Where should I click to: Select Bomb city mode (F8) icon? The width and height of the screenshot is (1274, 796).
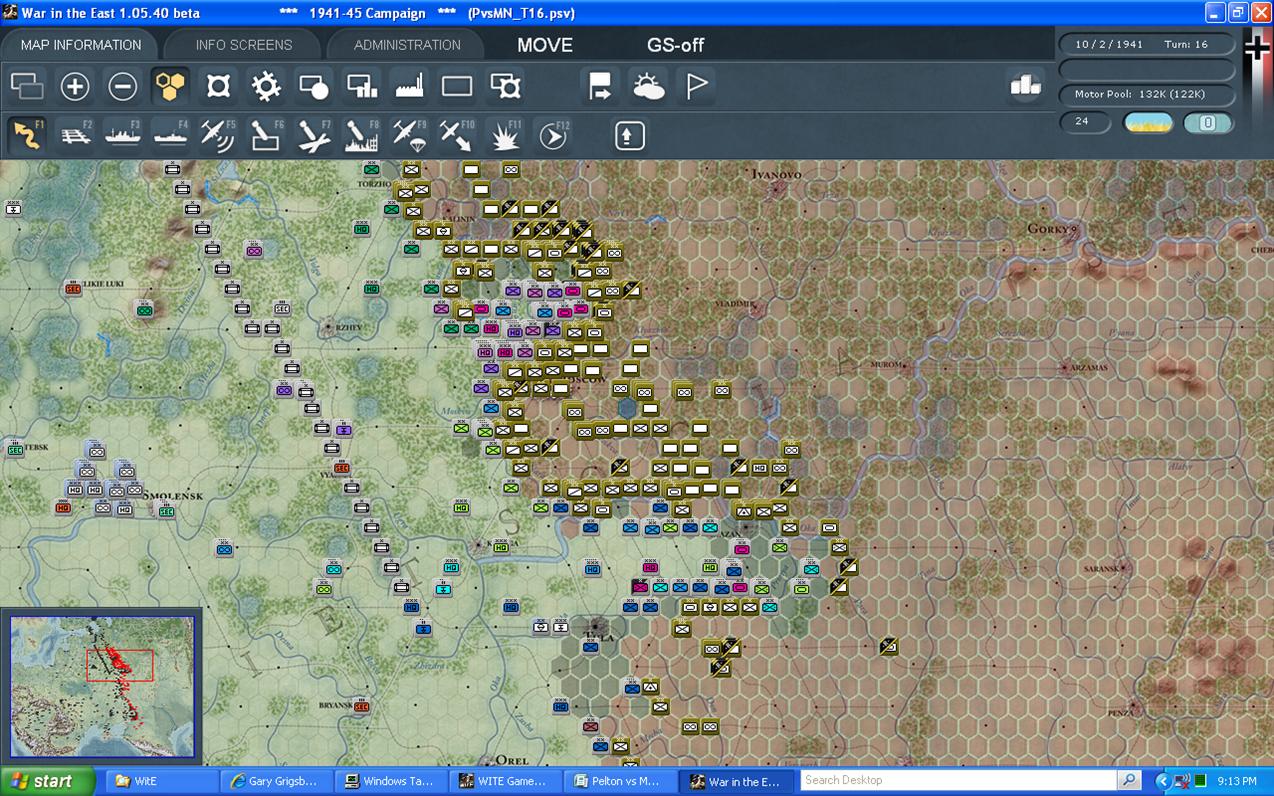(361, 135)
